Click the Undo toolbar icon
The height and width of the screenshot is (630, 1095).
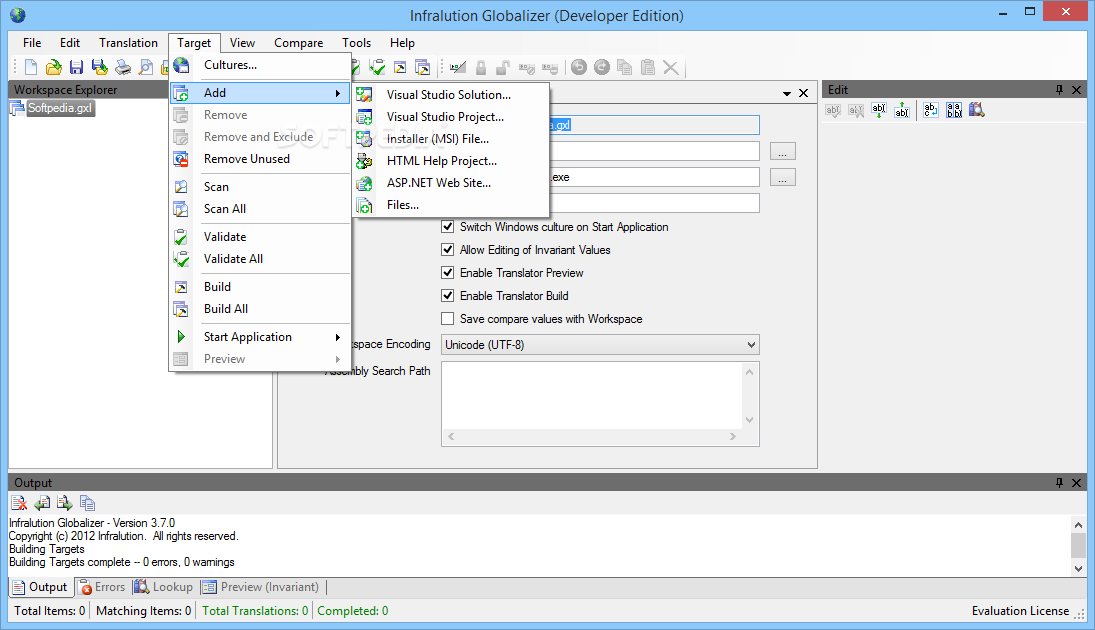579,67
